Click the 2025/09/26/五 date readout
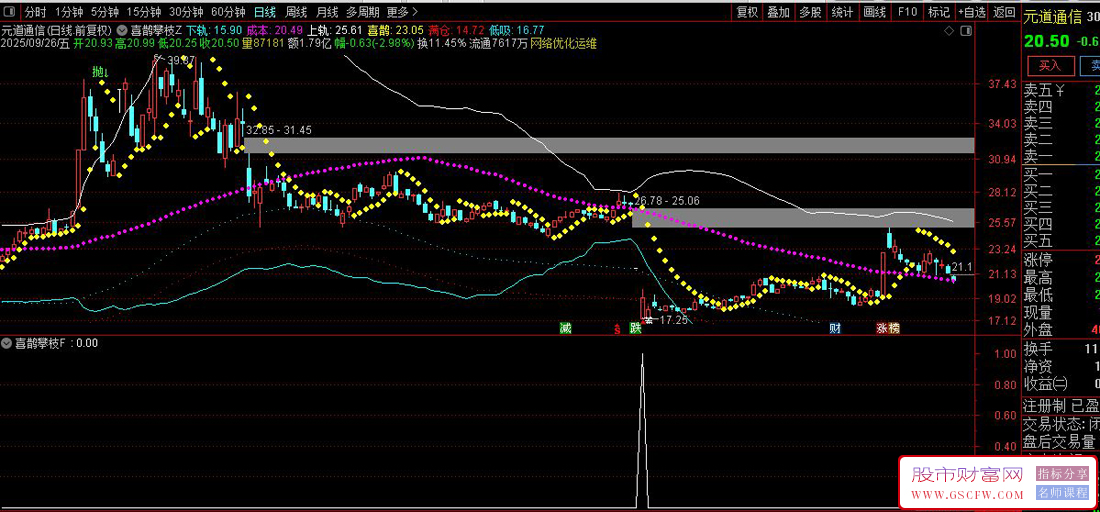The width and height of the screenshot is (1100, 512). (x=35, y=43)
